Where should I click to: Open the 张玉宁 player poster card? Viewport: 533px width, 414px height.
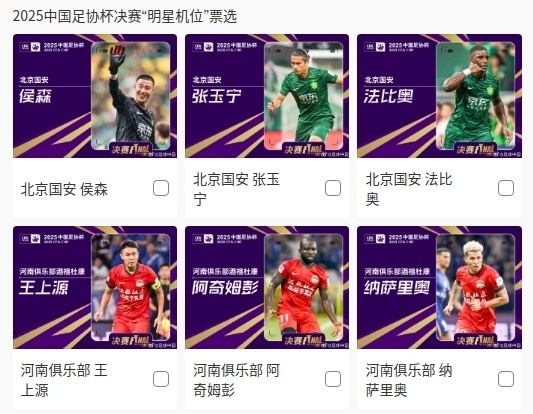click(x=267, y=96)
